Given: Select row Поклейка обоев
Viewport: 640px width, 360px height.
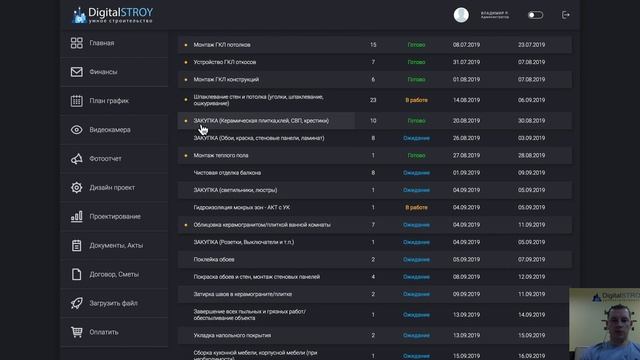Looking at the screenshot, I should pos(375,260).
